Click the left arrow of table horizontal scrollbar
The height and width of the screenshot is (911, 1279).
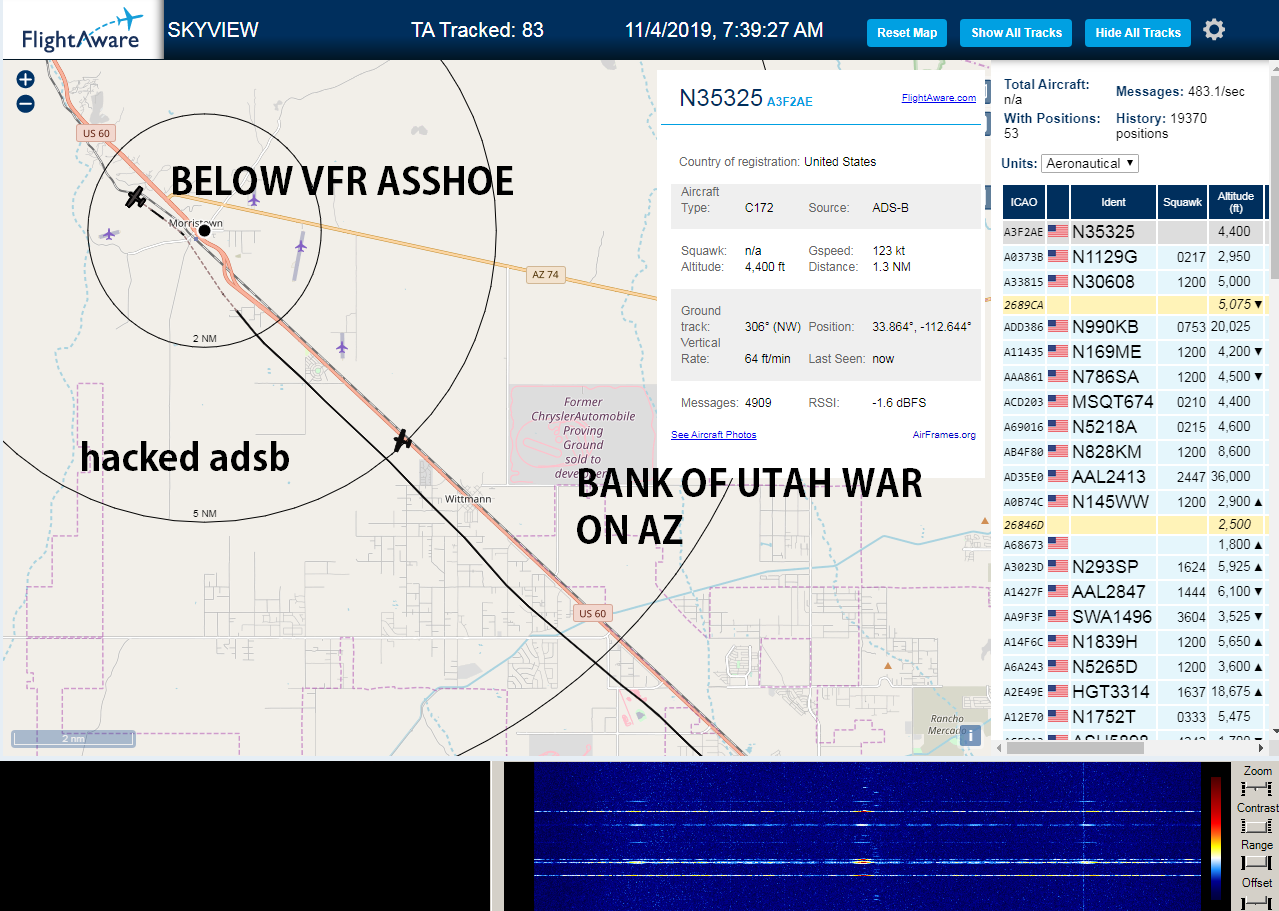[1001, 748]
